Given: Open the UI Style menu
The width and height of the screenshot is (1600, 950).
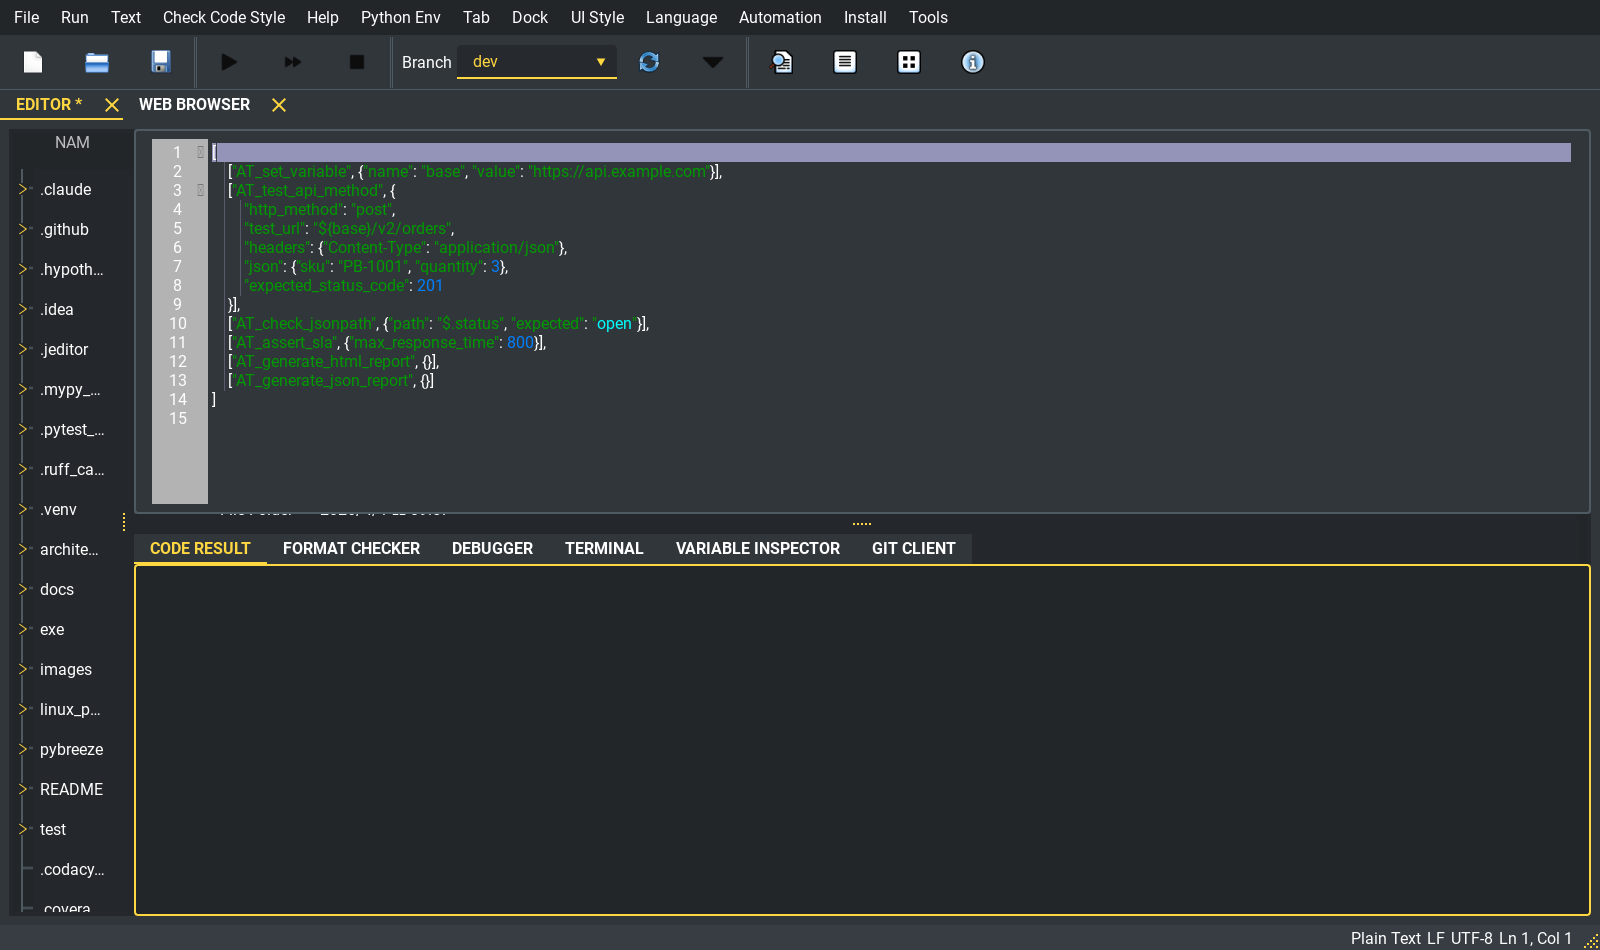Looking at the screenshot, I should [x=597, y=17].
